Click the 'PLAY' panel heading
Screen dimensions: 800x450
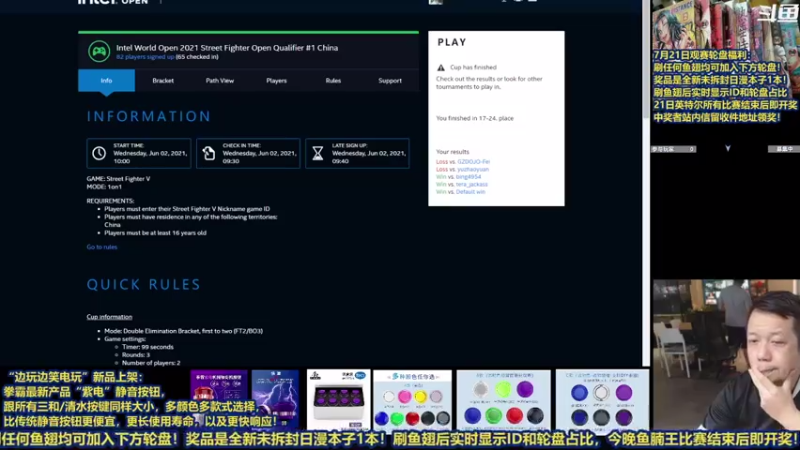point(452,42)
